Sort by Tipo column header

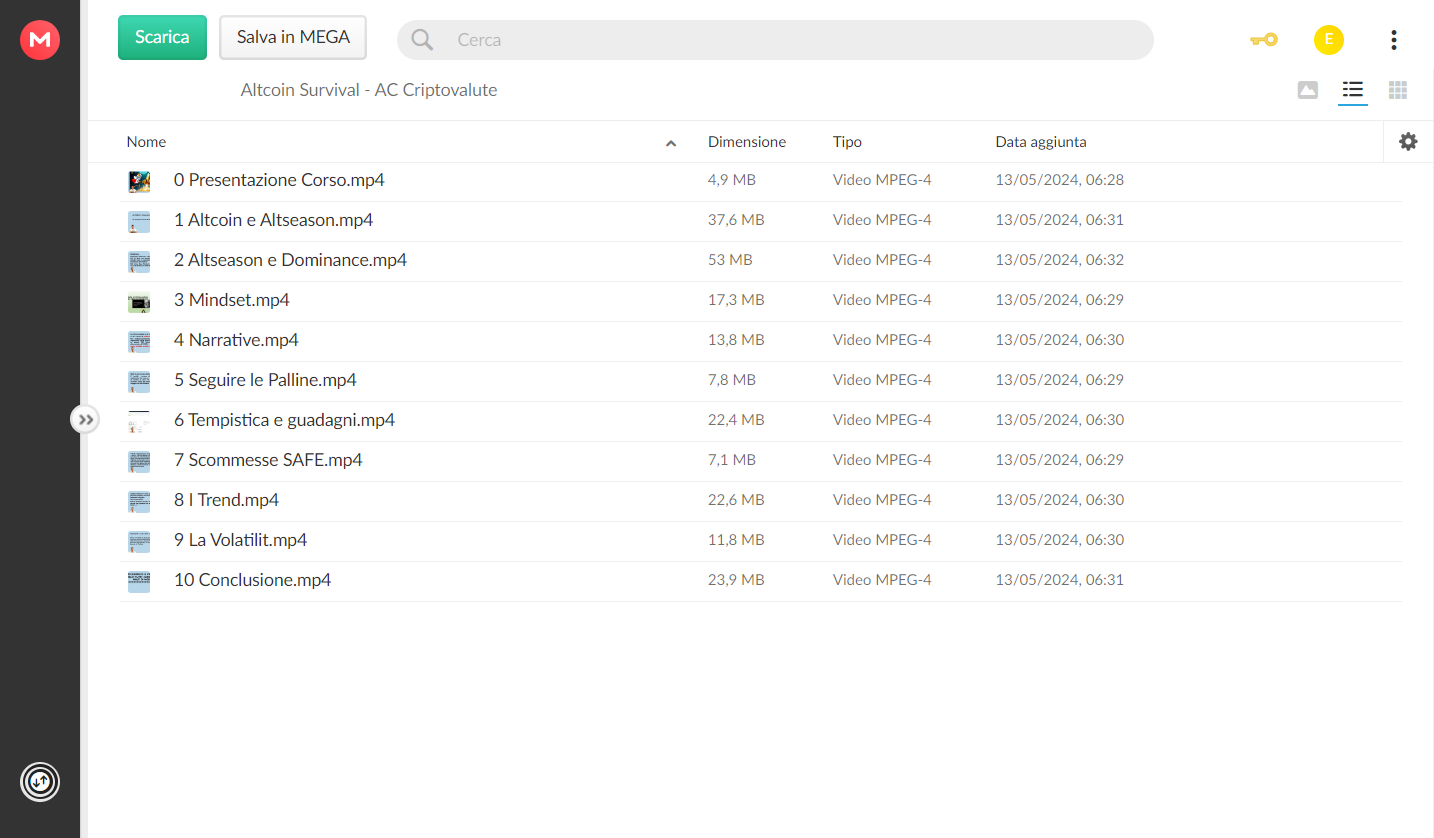(847, 142)
